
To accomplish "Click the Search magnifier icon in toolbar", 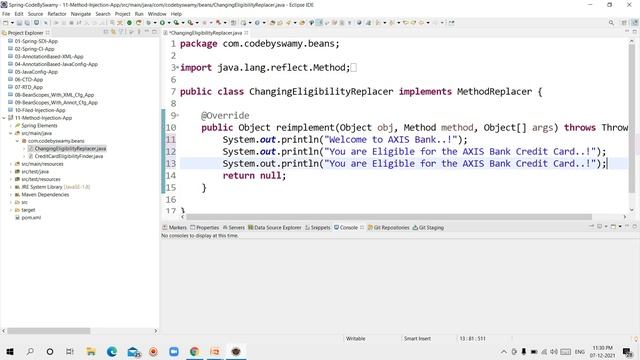I will pos(611,23).
